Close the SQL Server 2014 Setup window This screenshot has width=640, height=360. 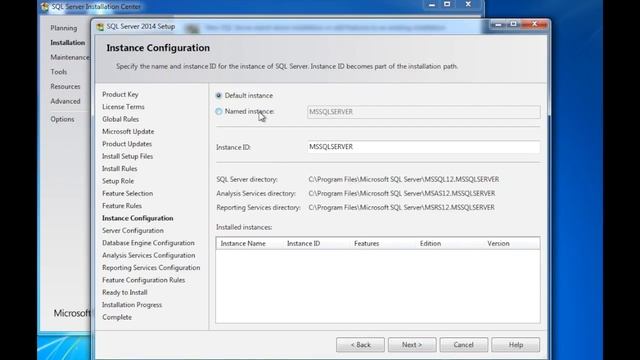tap(535, 24)
